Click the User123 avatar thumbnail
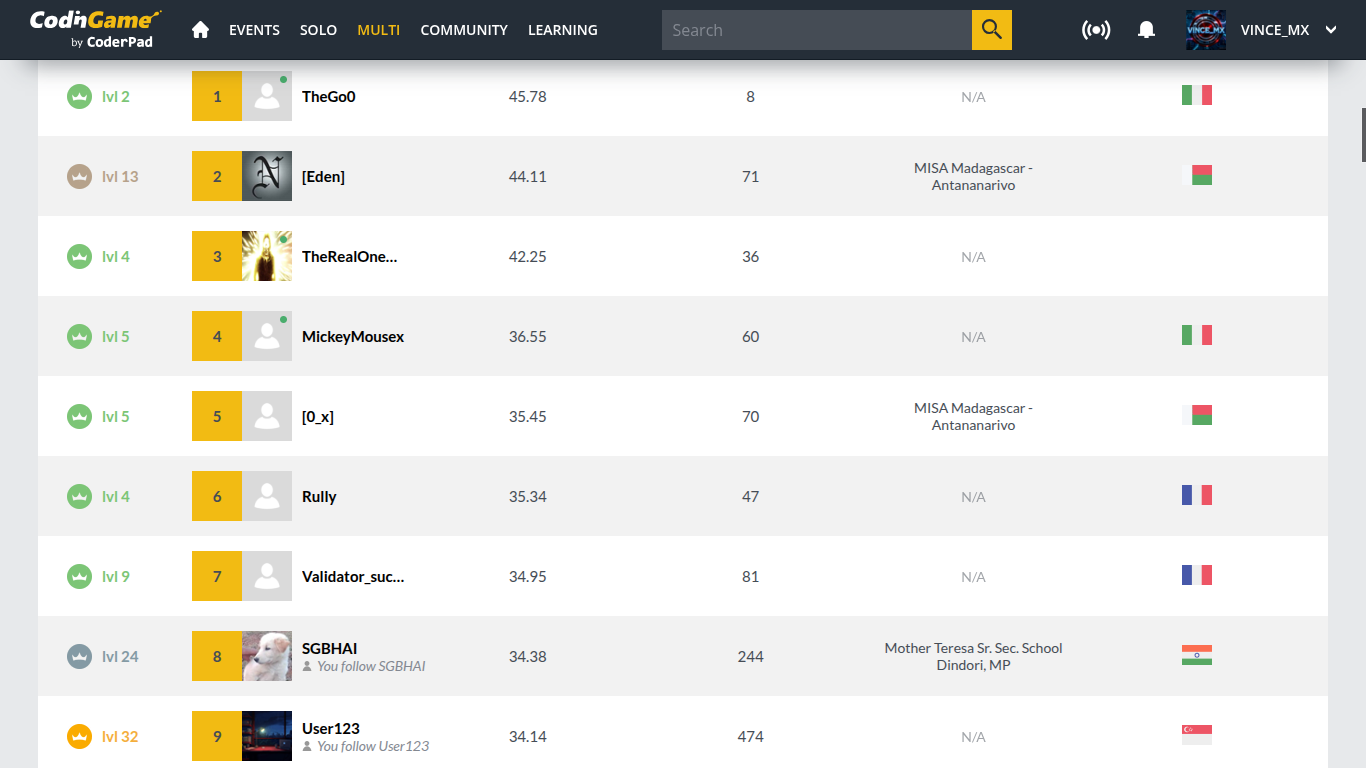Image resolution: width=1366 pixels, height=768 pixels. click(267, 736)
